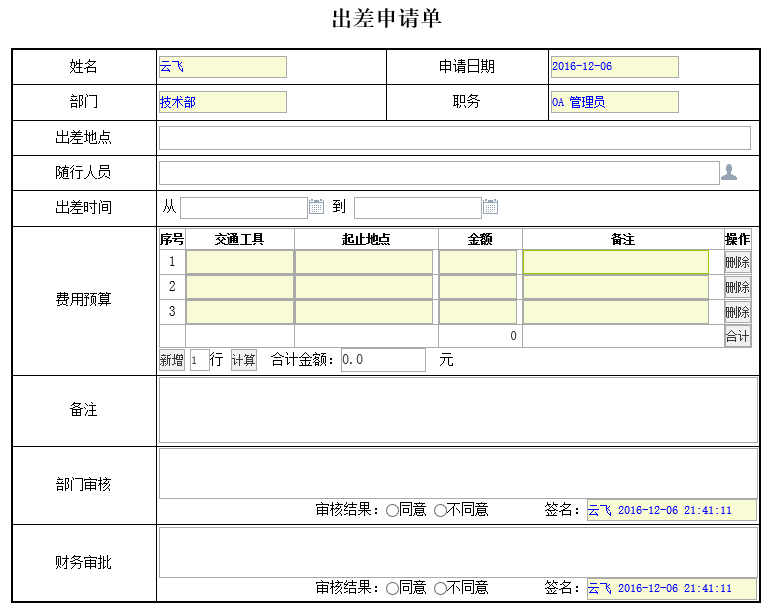Focus 金额 cell in budget row 3
Screen dimensions: 769x615
pyautogui.click(x=478, y=312)
